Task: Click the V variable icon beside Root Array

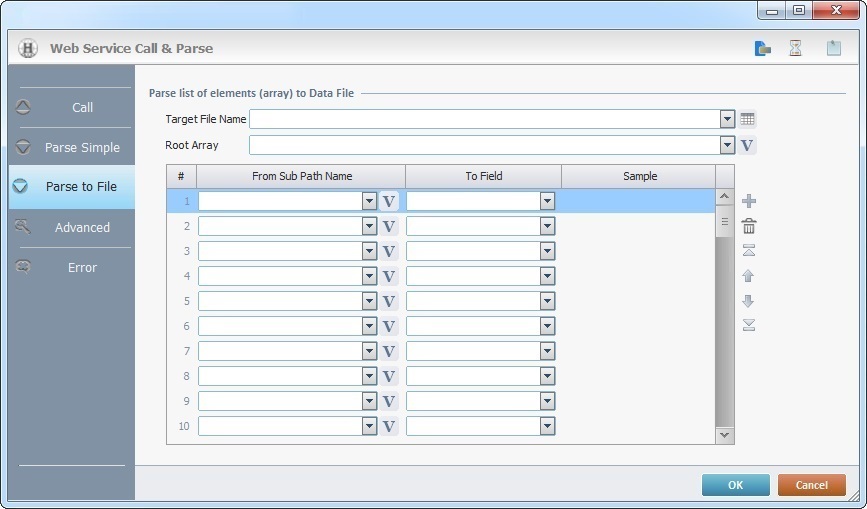Action: (x=748, y=145)
